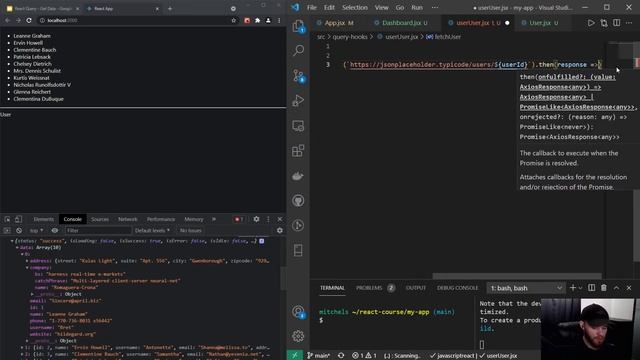Viewport: 640px width, 360px height.
Task: Click the new terminal plus icon
Action: click(x=573, y=288)
